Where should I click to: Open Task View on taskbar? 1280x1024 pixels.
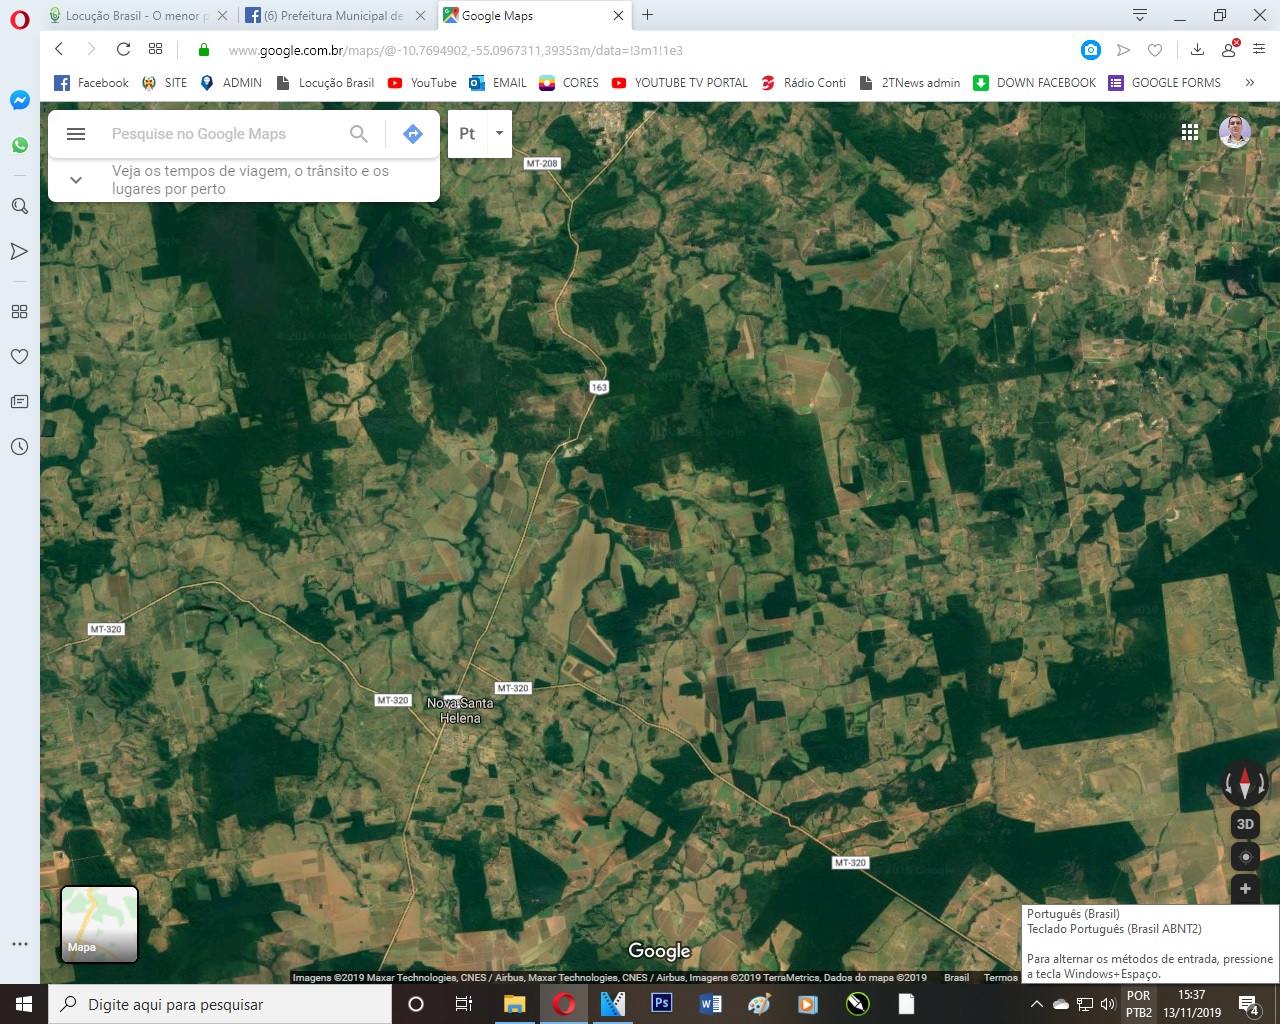pos(464,1004)
